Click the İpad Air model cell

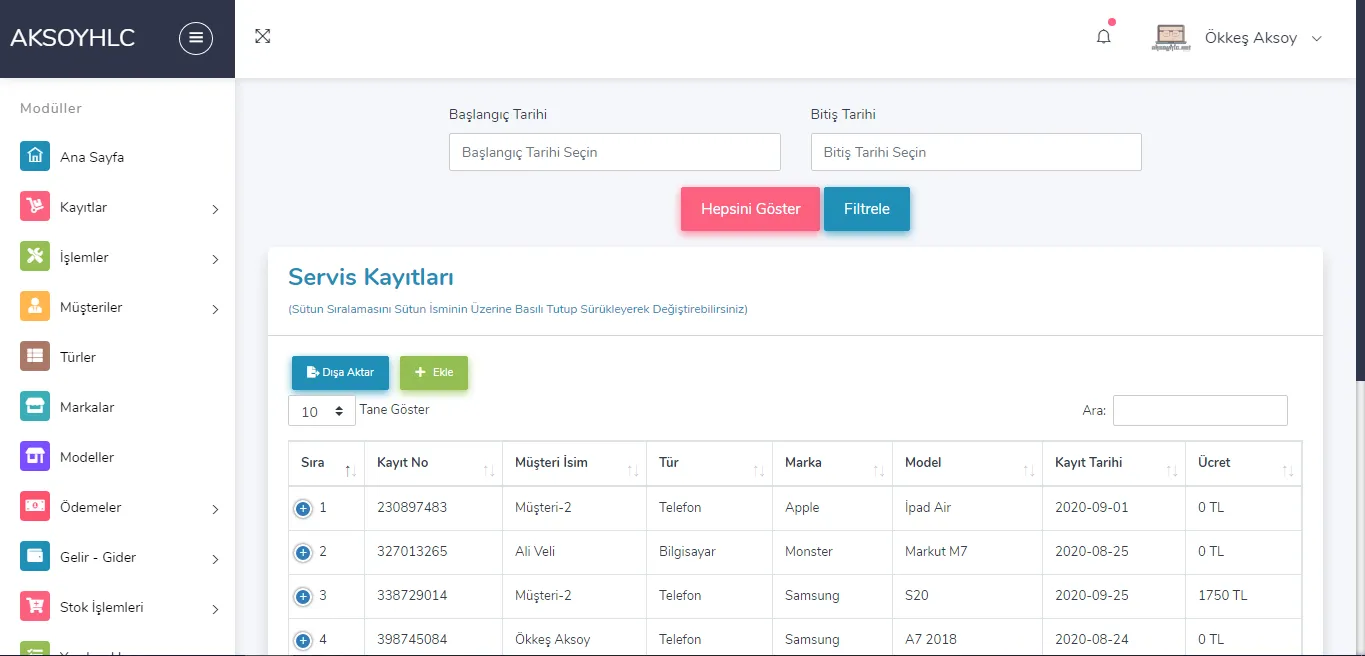(967, 507)
